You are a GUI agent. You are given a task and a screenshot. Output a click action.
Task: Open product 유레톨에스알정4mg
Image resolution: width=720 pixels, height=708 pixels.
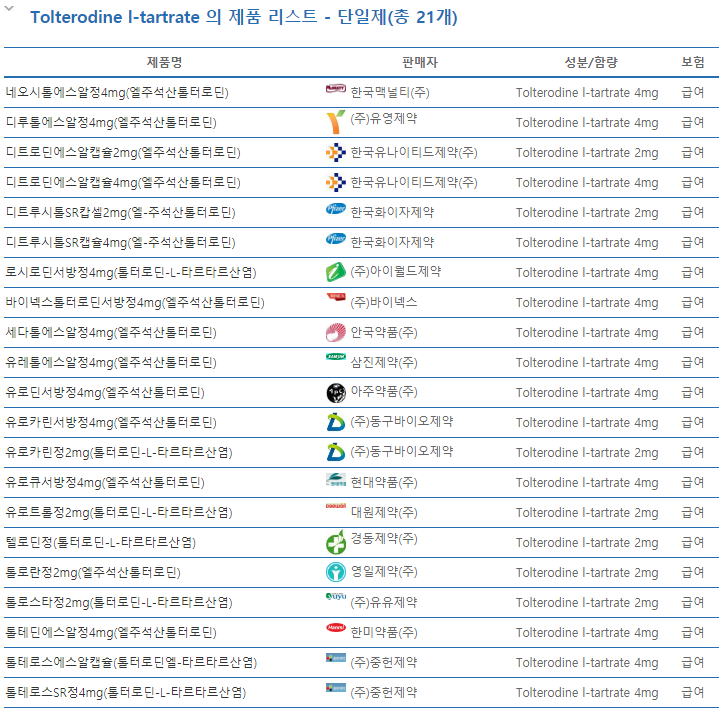click(111, 363)
